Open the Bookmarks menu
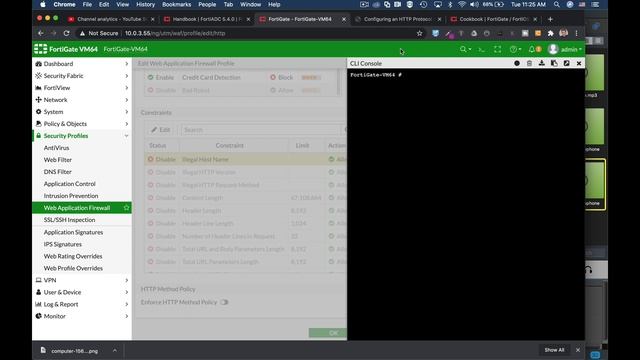 (176, 4)
